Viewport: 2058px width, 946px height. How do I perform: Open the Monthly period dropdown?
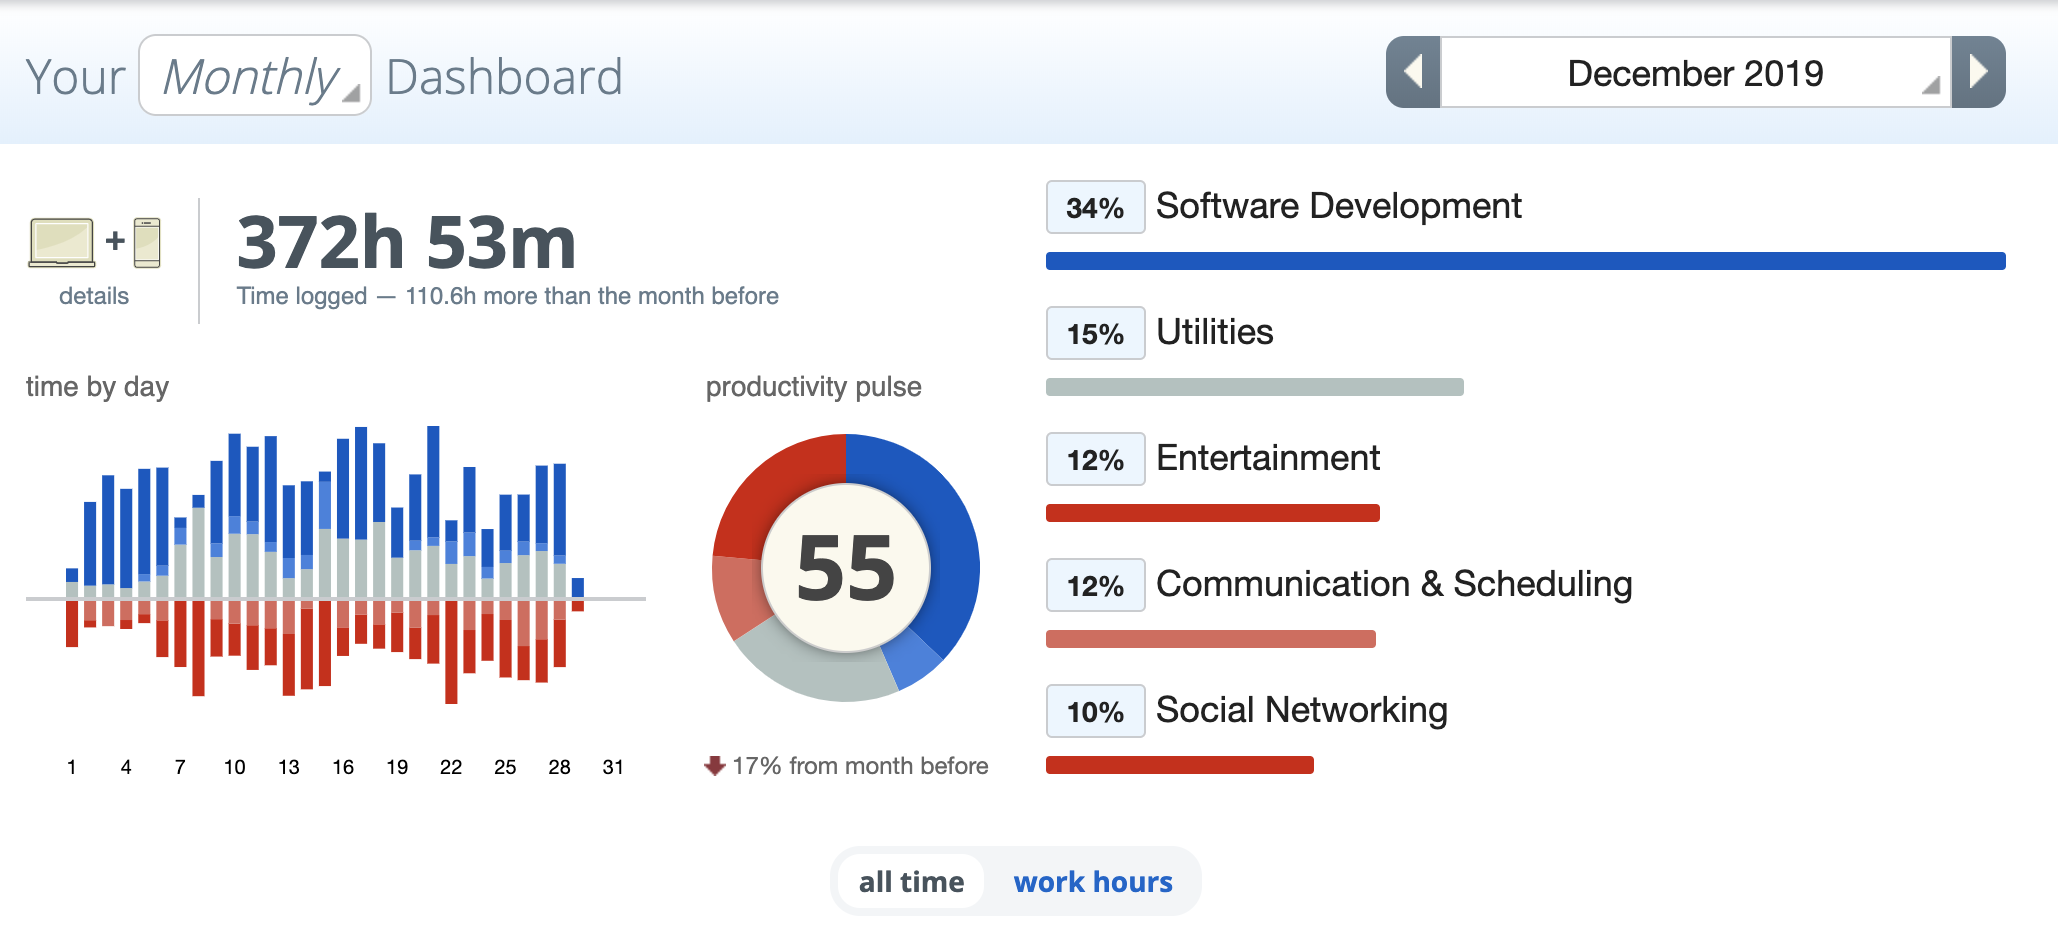[255, 76]
